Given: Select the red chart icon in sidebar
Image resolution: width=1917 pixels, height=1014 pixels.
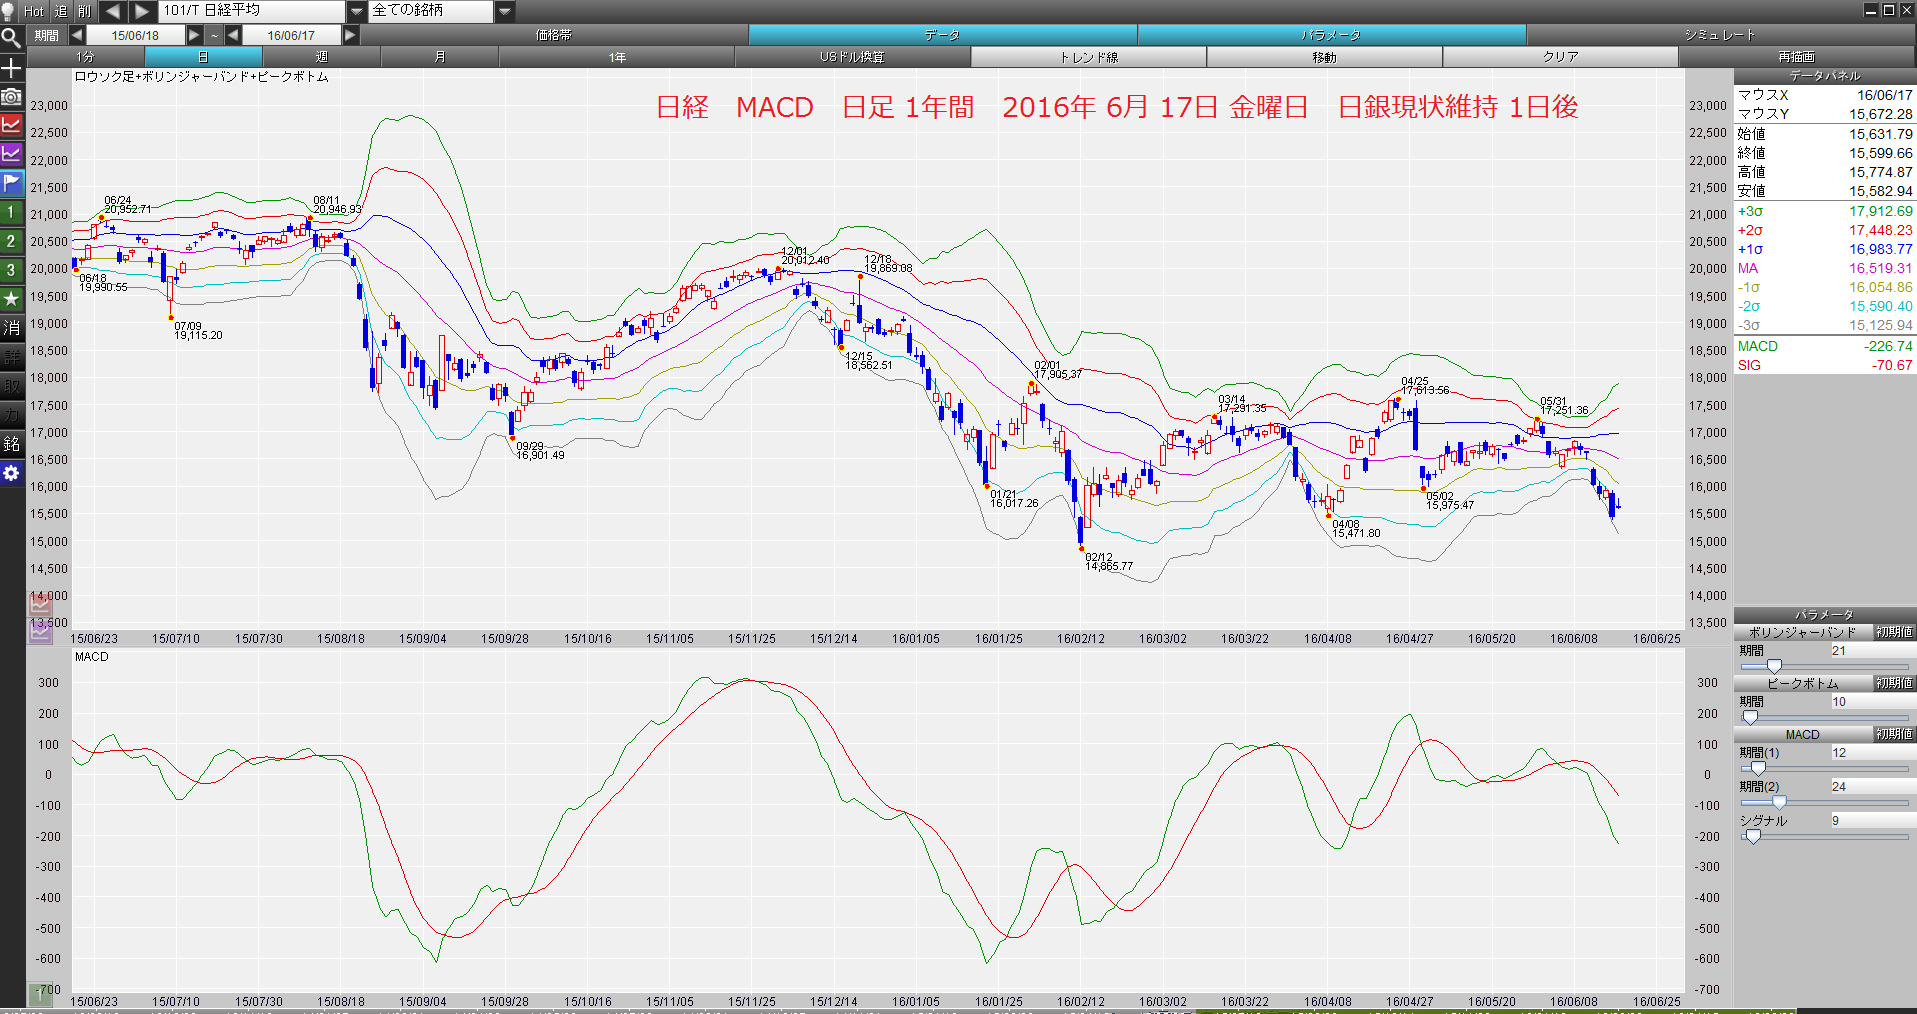Looking at the screenshot, I should point(11,125).
